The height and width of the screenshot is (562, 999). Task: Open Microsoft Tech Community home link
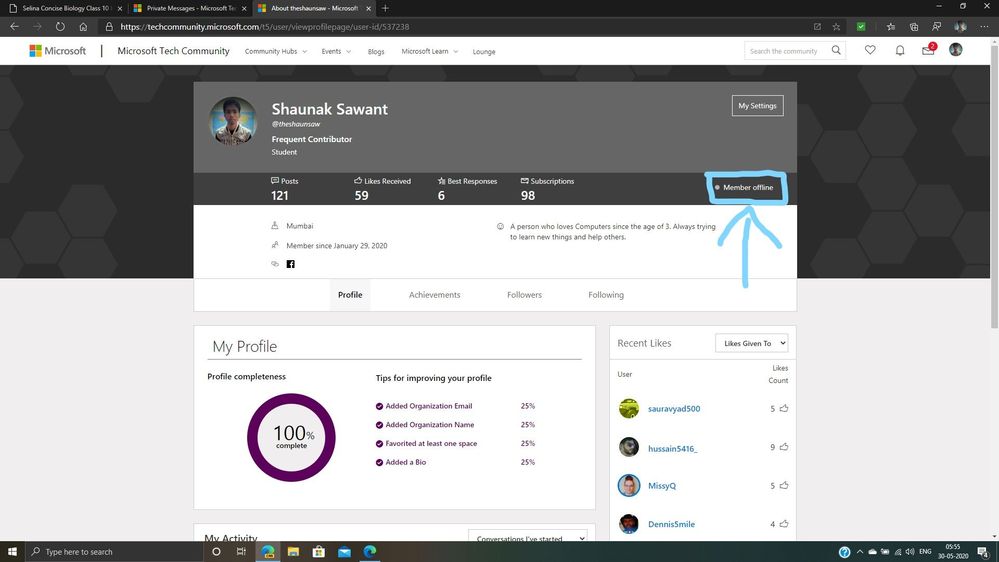point(173,51)
